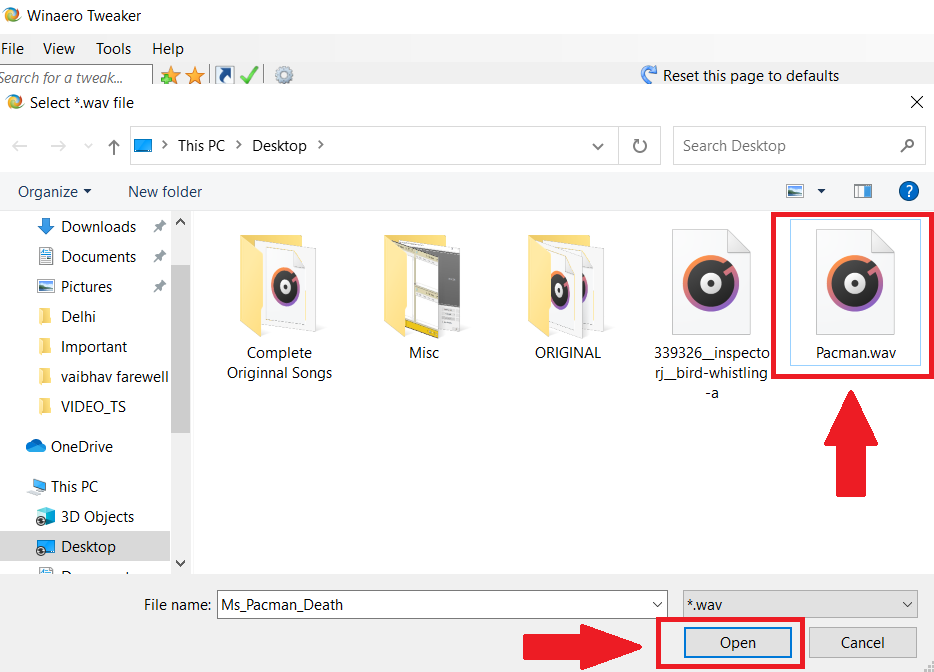Open address bar history dropdown

(x=597, y=146)
